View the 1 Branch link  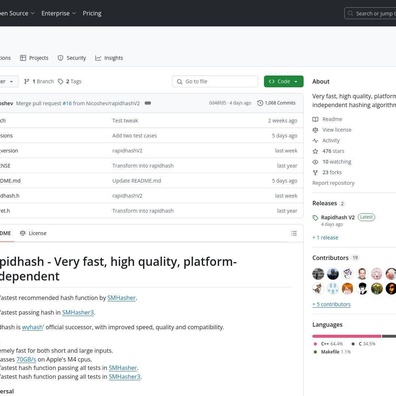click(39, 81)
